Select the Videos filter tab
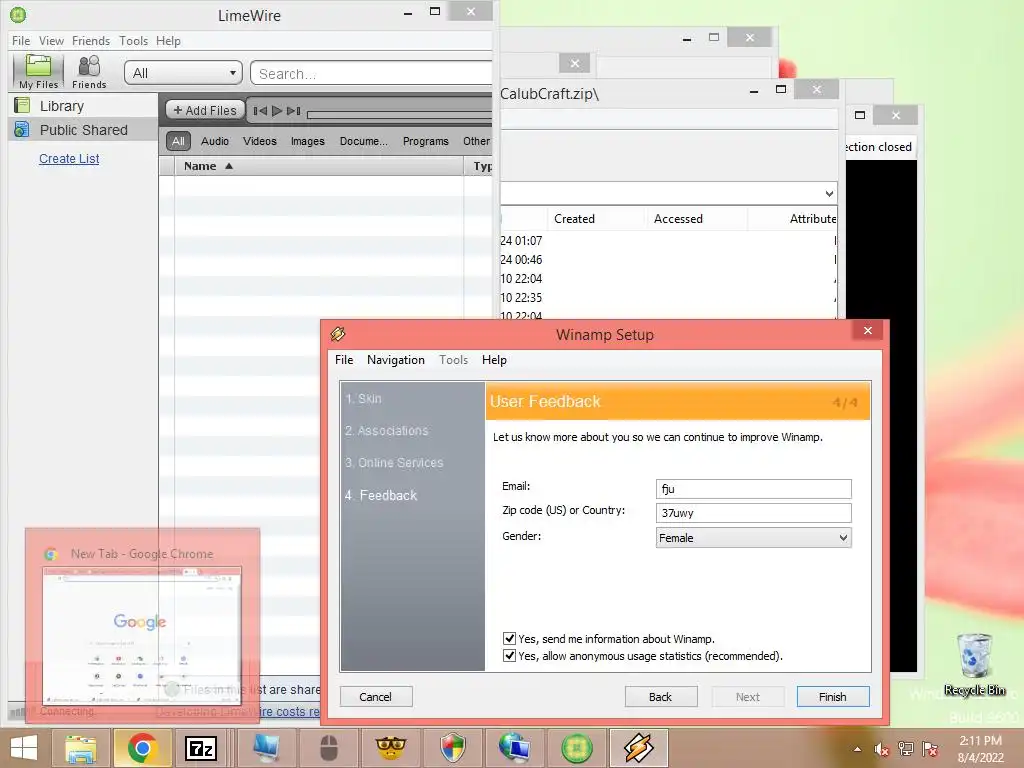The height and width of the screenshot is (768, 1024). click(x=260, y=141)
